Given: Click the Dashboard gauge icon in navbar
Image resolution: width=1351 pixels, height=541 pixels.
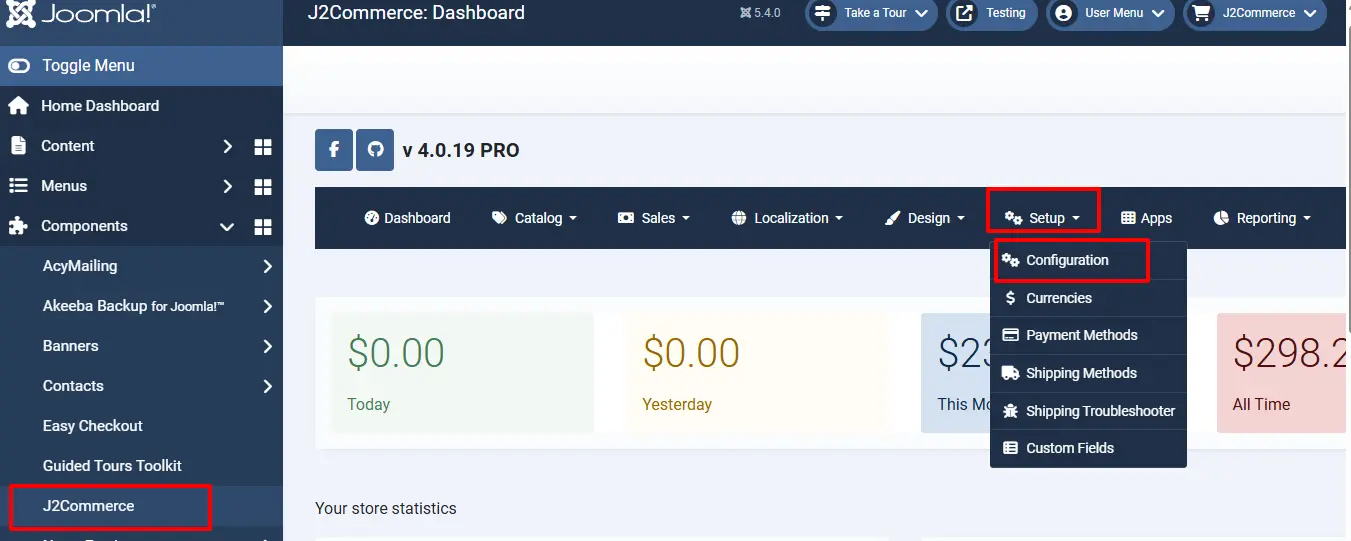Looking at the screenshot, I should [372, 218].
